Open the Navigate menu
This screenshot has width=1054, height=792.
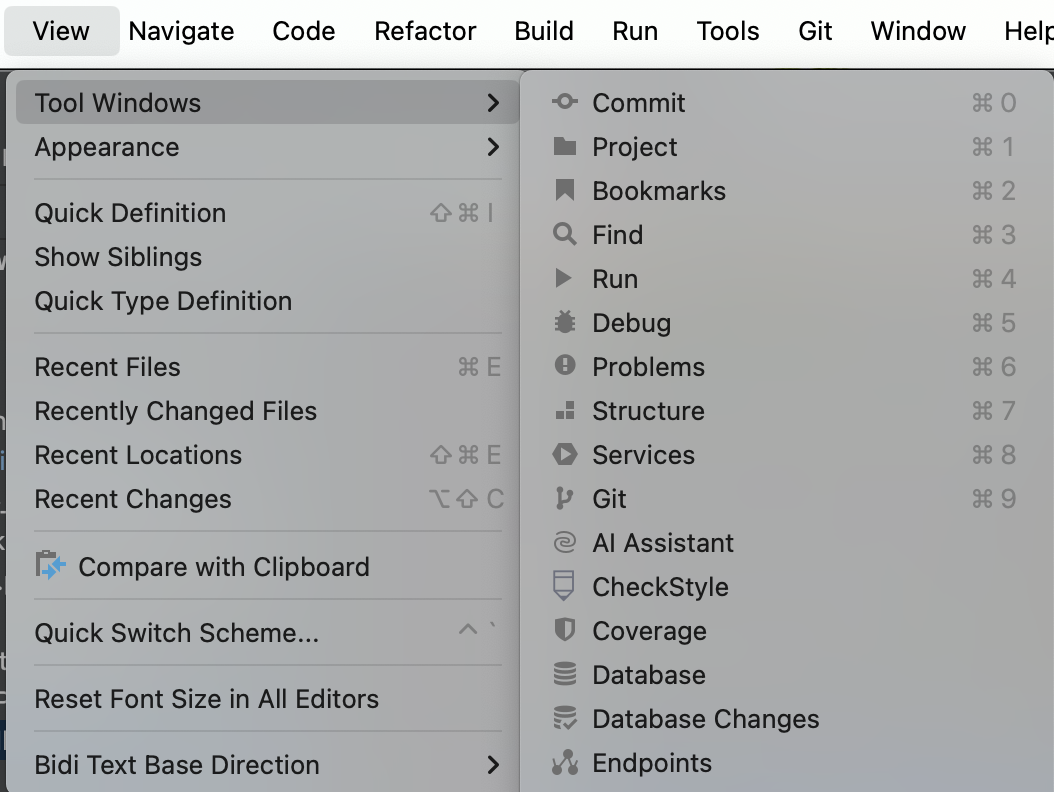pos(181,31)
